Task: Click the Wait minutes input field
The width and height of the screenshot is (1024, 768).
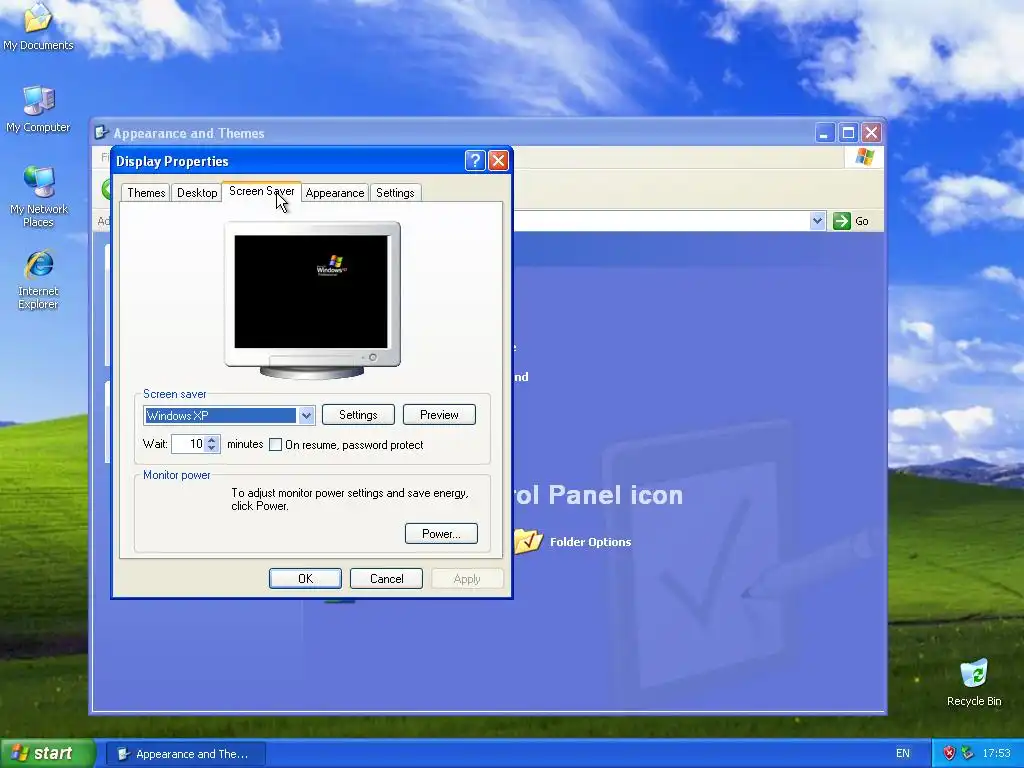Action: [x=188, y=444]
